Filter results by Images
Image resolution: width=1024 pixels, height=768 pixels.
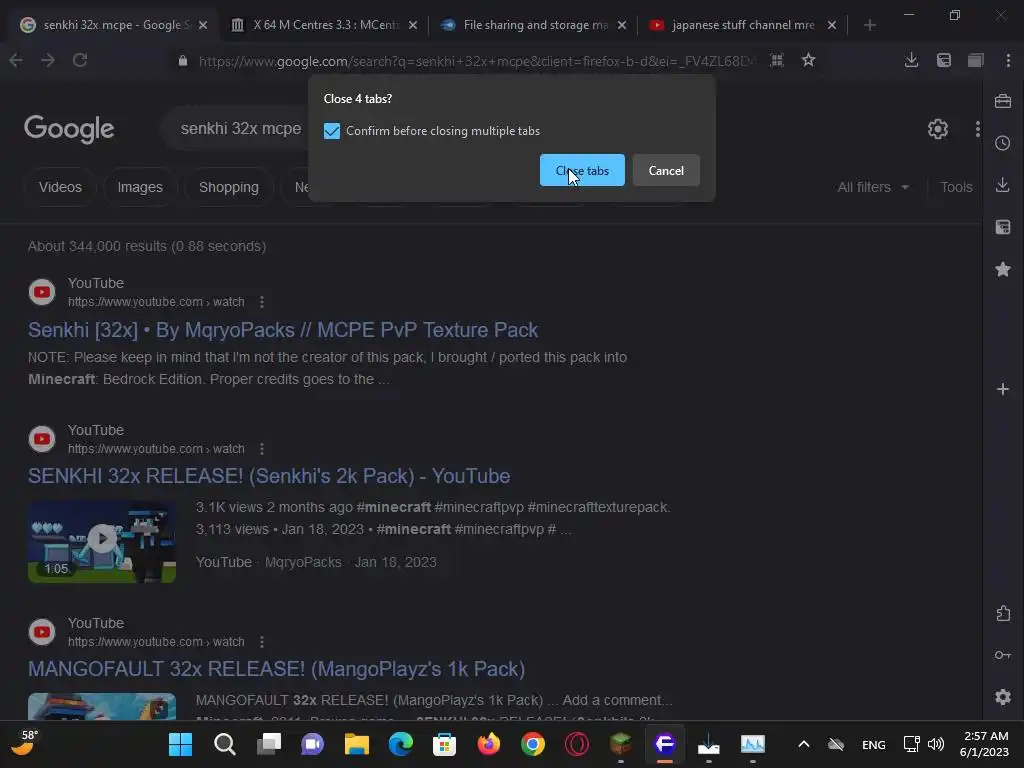pyautogui.click(x=140, y=187)
